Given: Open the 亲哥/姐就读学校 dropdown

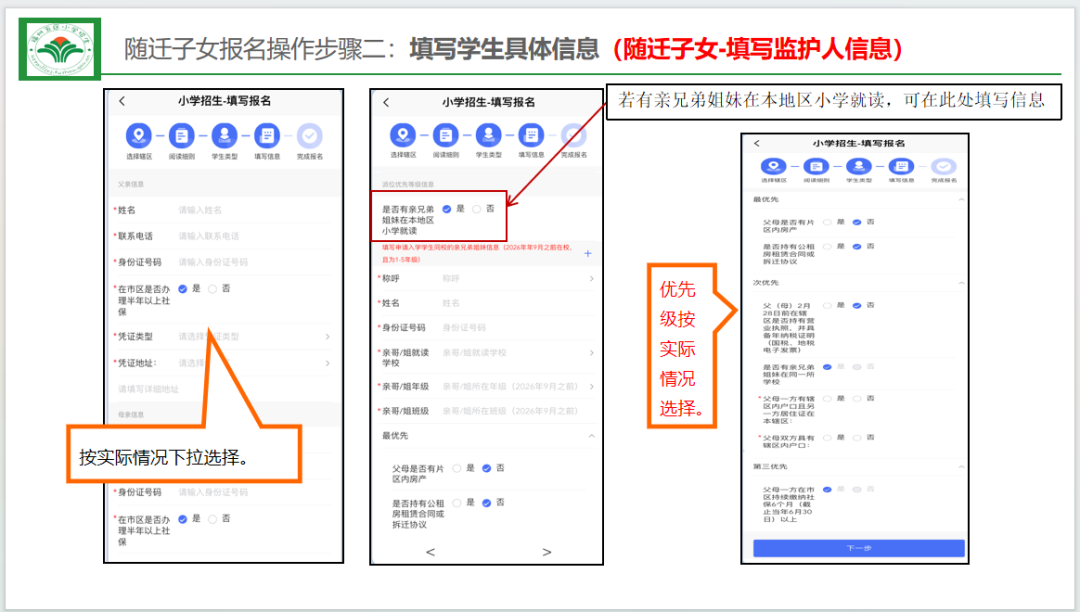Looking at the screenshot, I should point(486,357).
